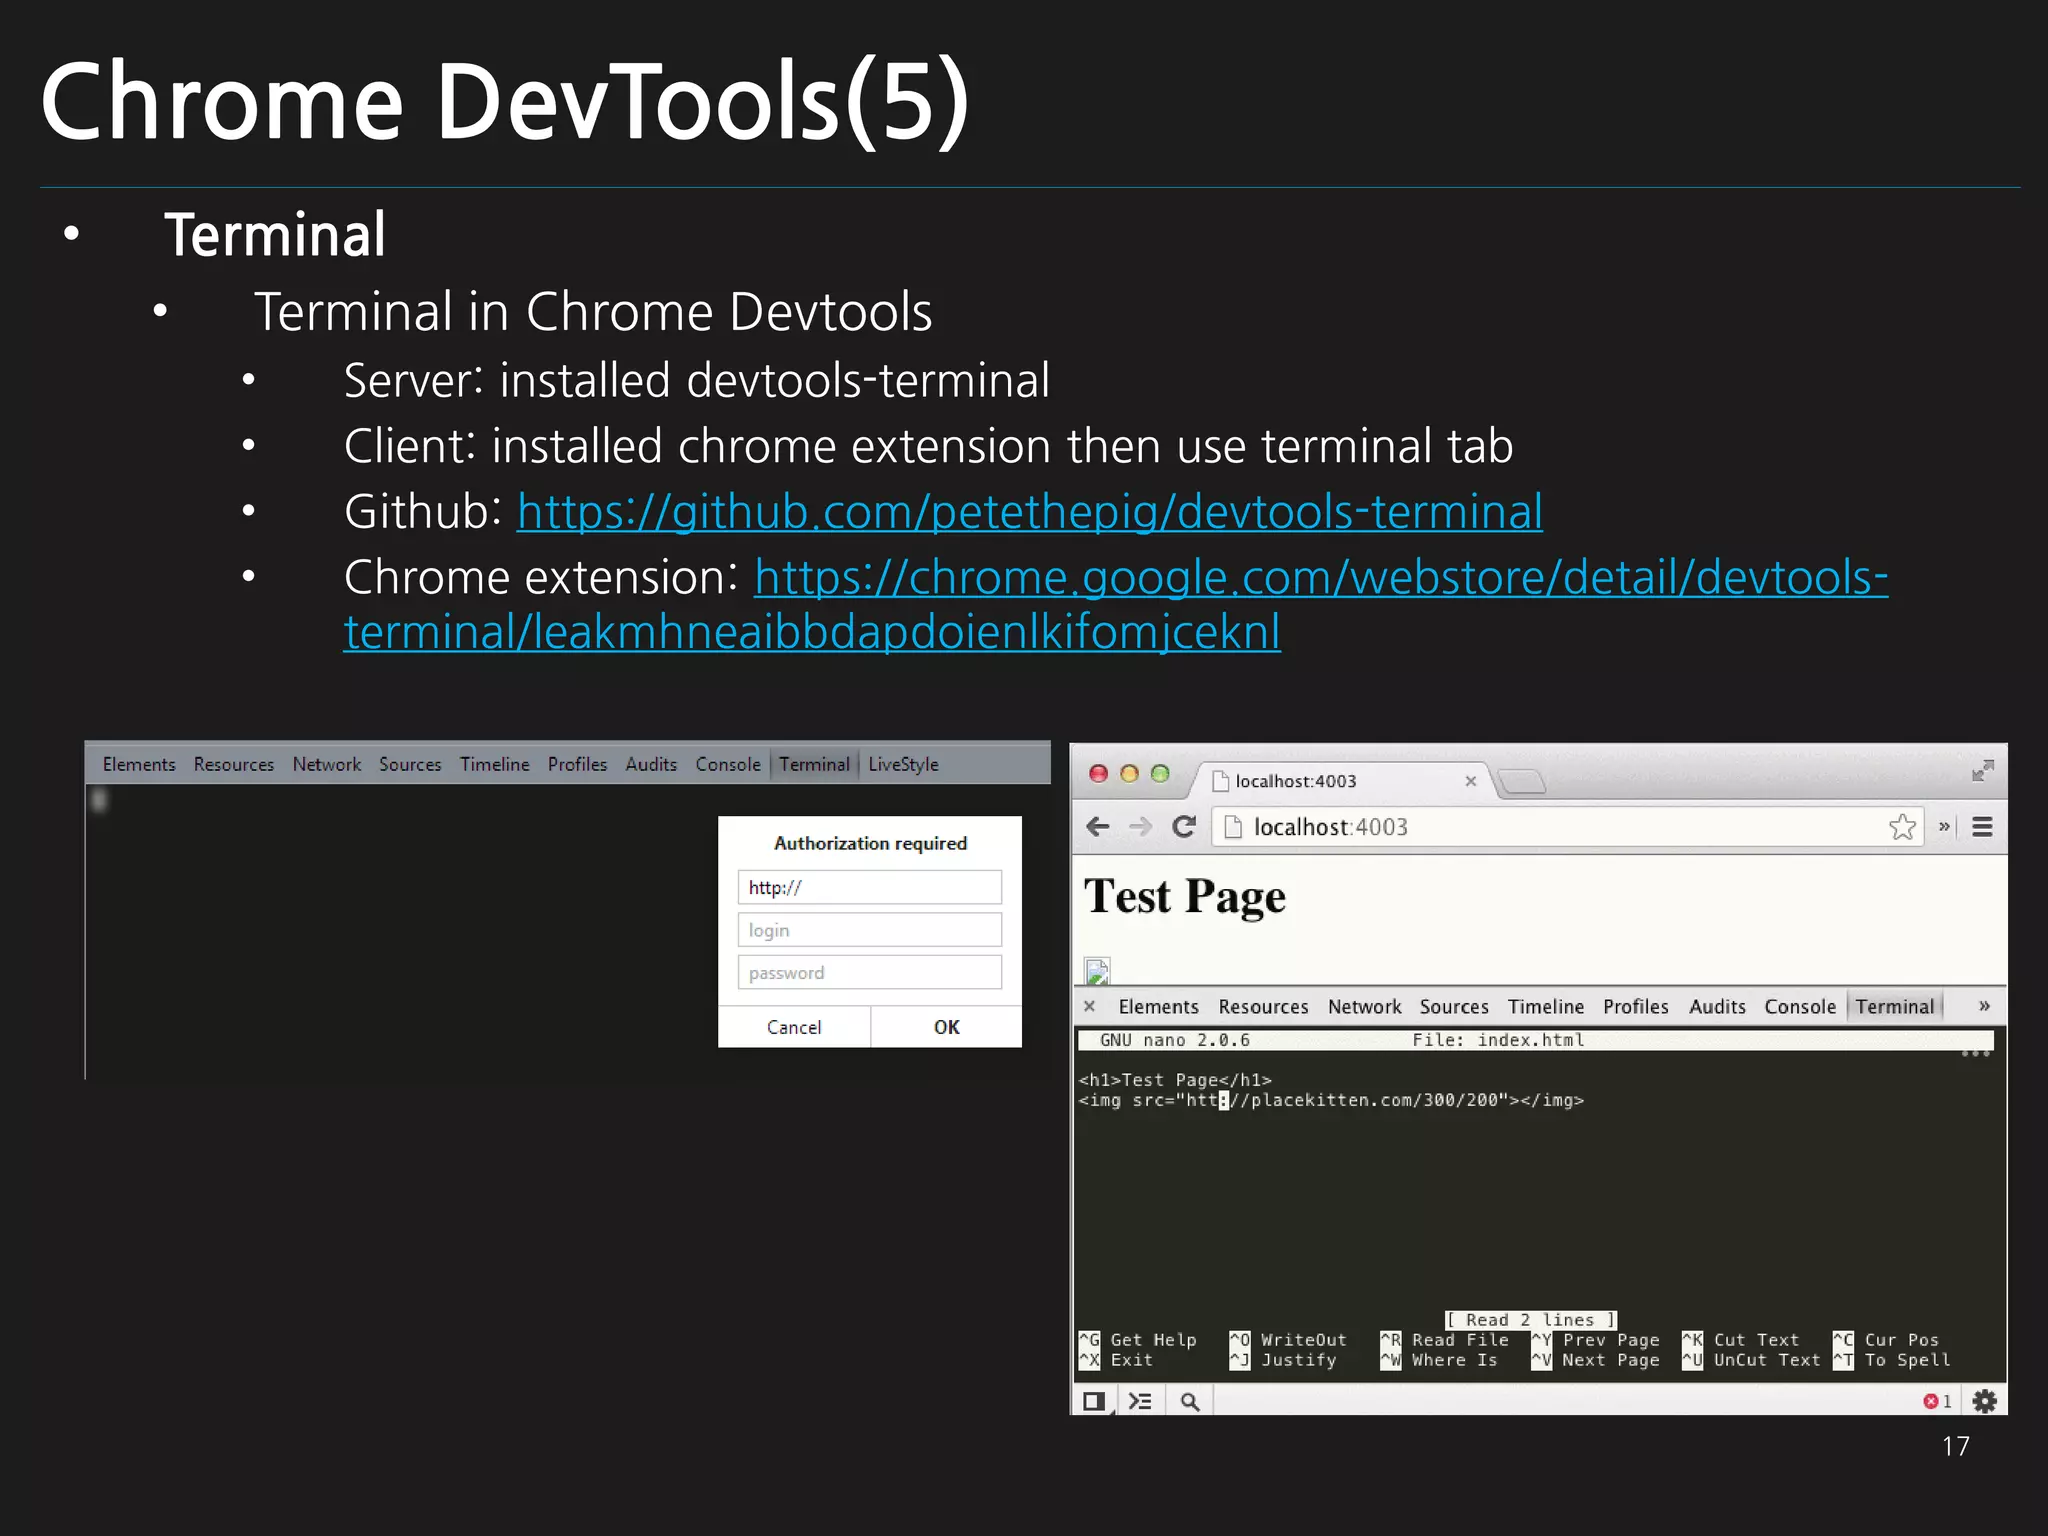Click the http:// URL field
The width and height of the screenshot is (2048, 1536).
[869, 887]
